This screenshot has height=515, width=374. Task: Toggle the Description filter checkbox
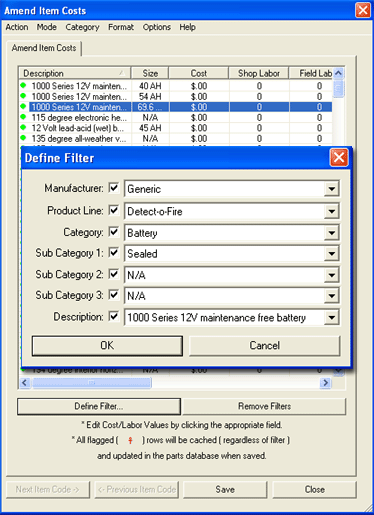click(x=114, y=316)
